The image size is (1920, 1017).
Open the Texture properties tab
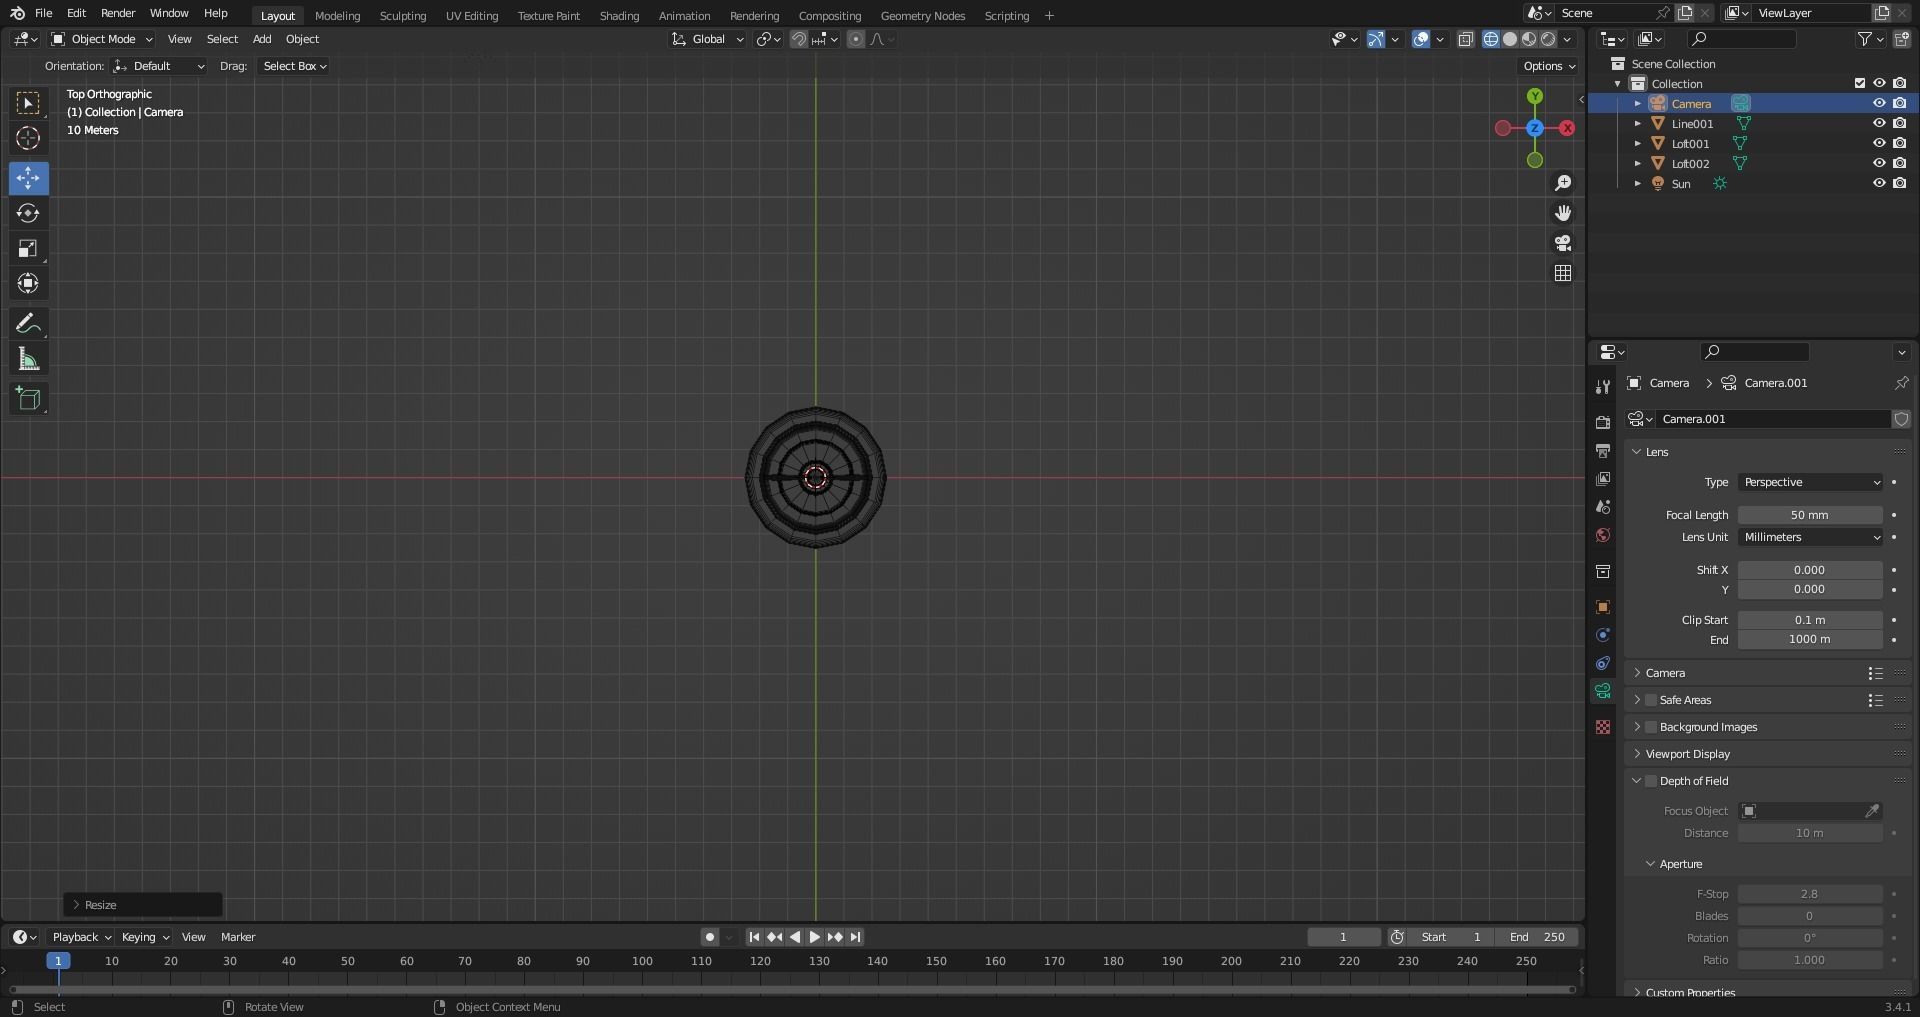click(1603, 727)
